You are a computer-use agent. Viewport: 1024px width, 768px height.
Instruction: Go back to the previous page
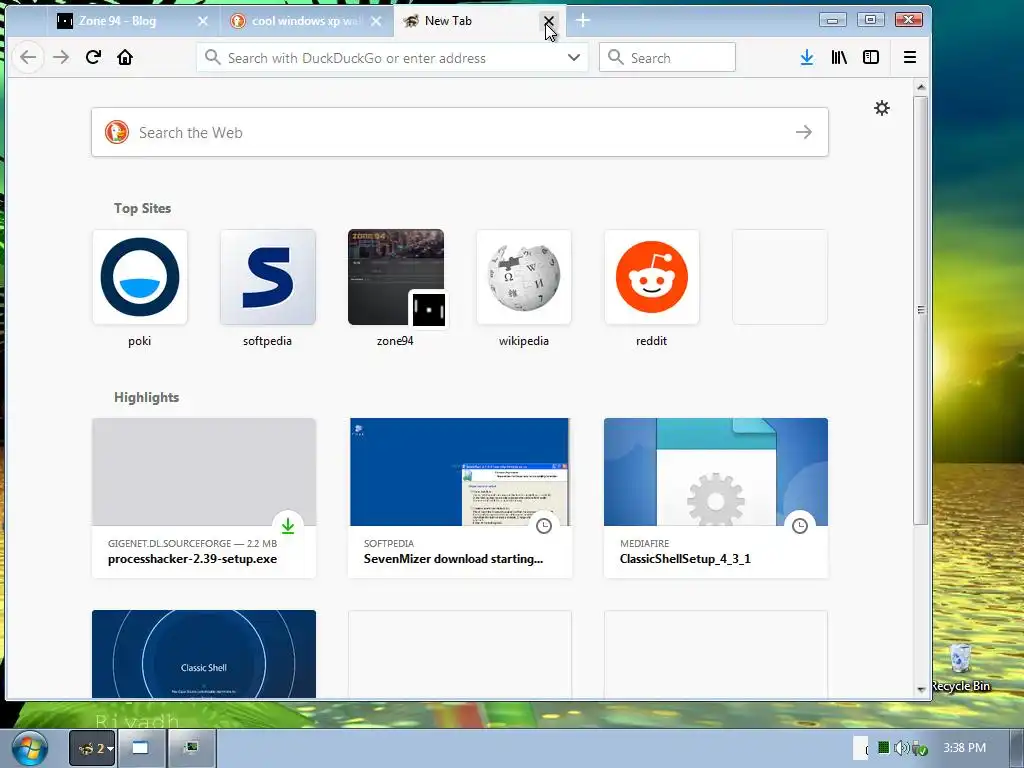point(28,57)
